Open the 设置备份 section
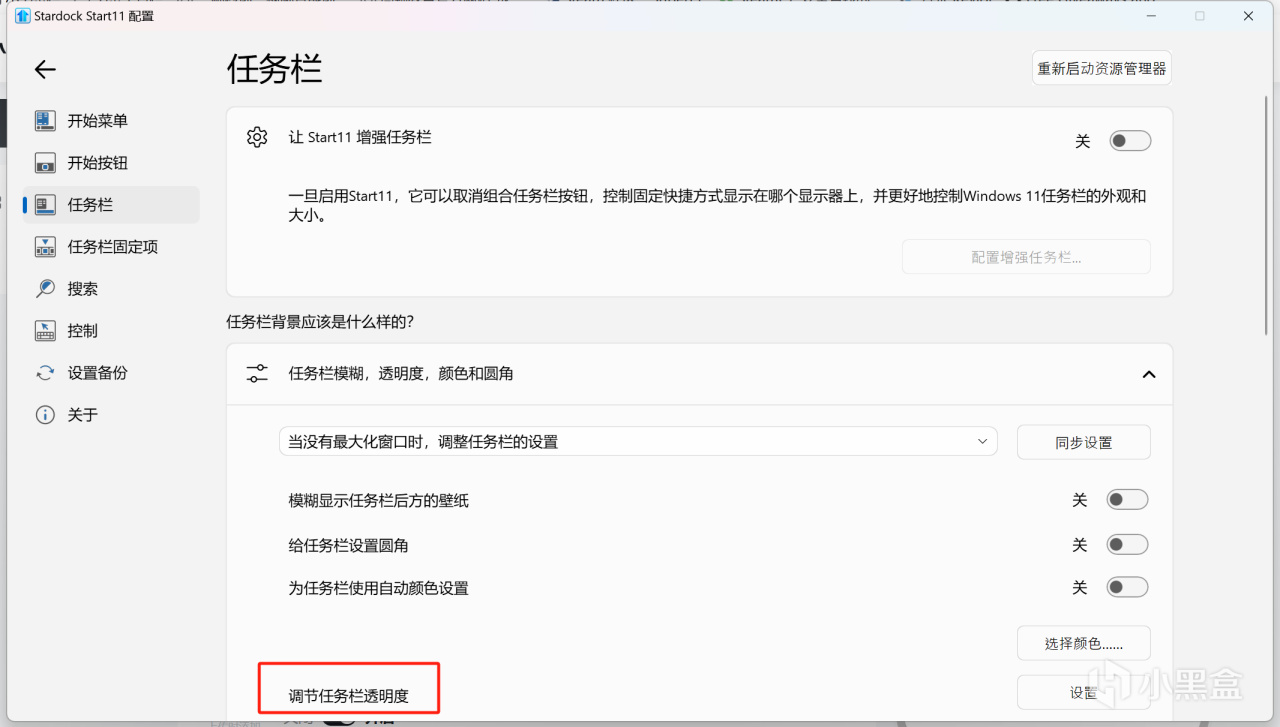 click(111, 373)
